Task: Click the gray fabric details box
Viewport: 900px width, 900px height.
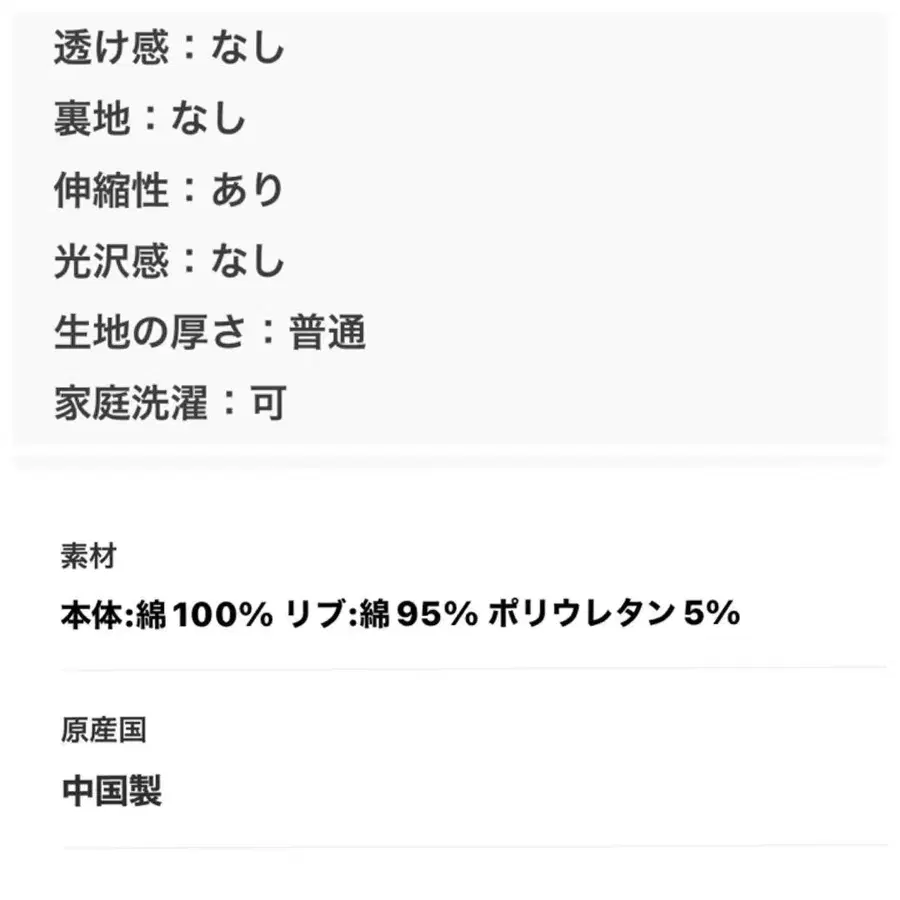Action: pyautogui.click(x=450, y=230)
